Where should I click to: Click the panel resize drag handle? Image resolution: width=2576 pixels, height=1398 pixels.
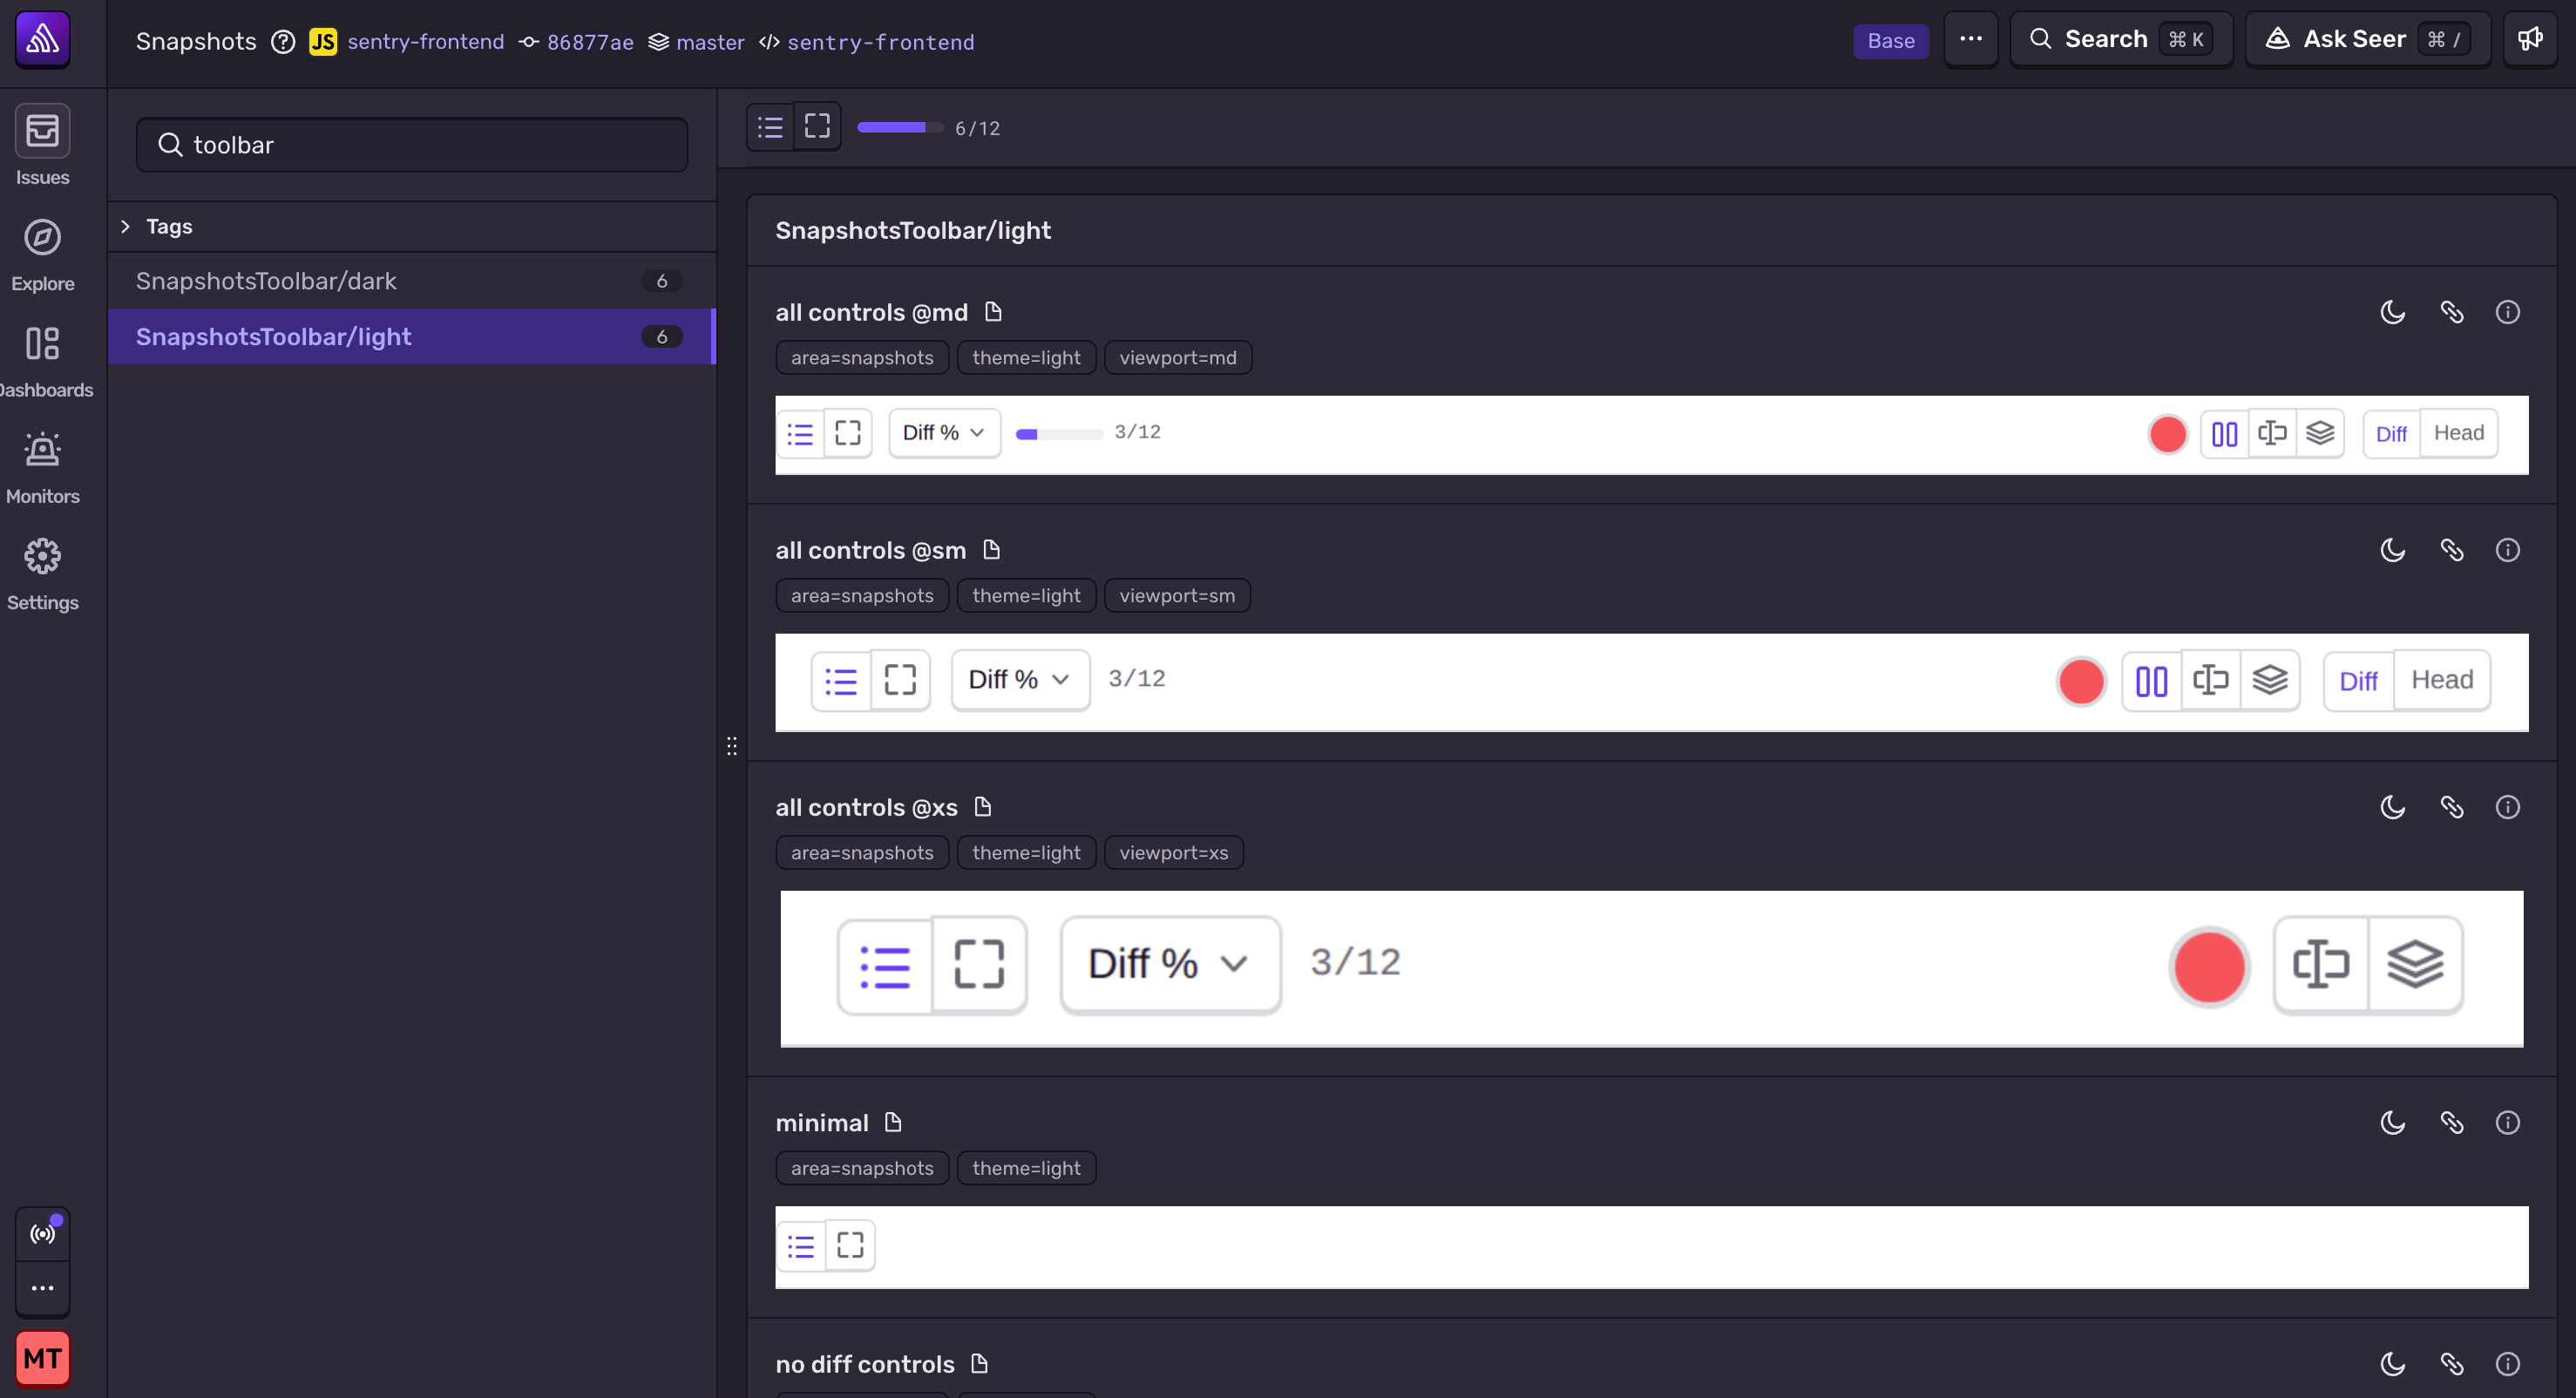732,745
